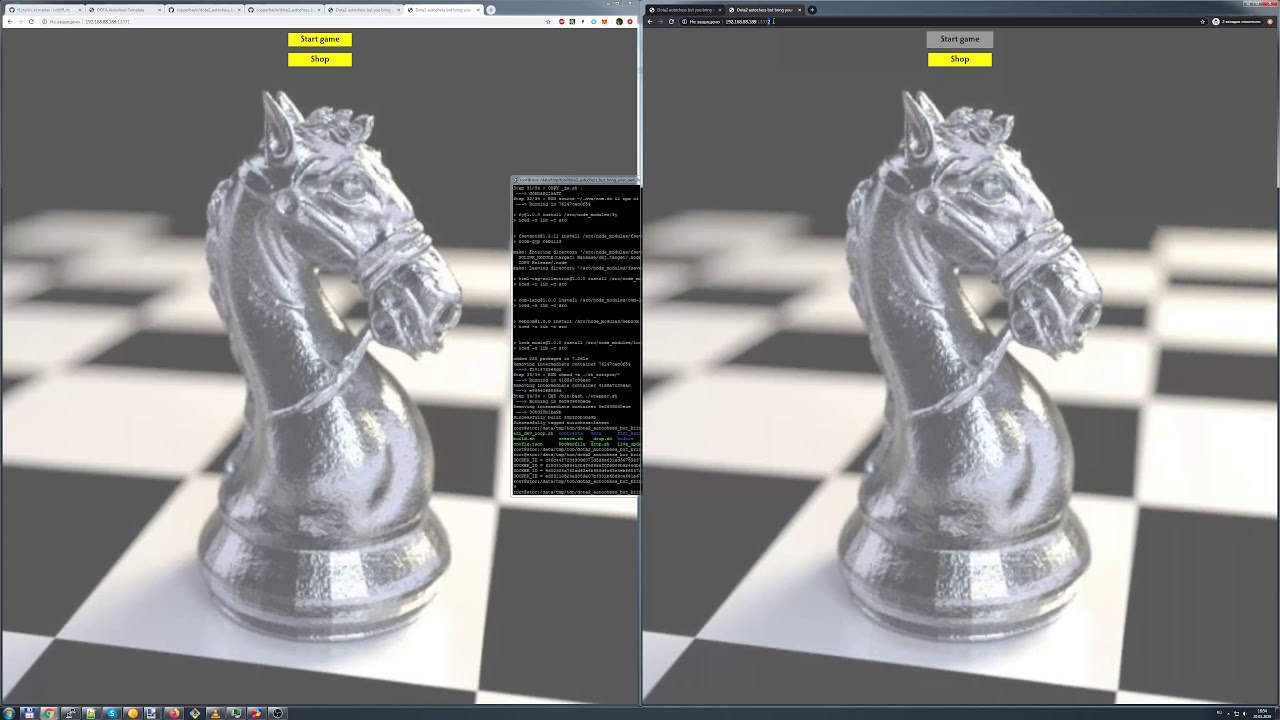The image size is (1280, 720).
Task: Click inside the terminal window
Action: pos(575,340)
